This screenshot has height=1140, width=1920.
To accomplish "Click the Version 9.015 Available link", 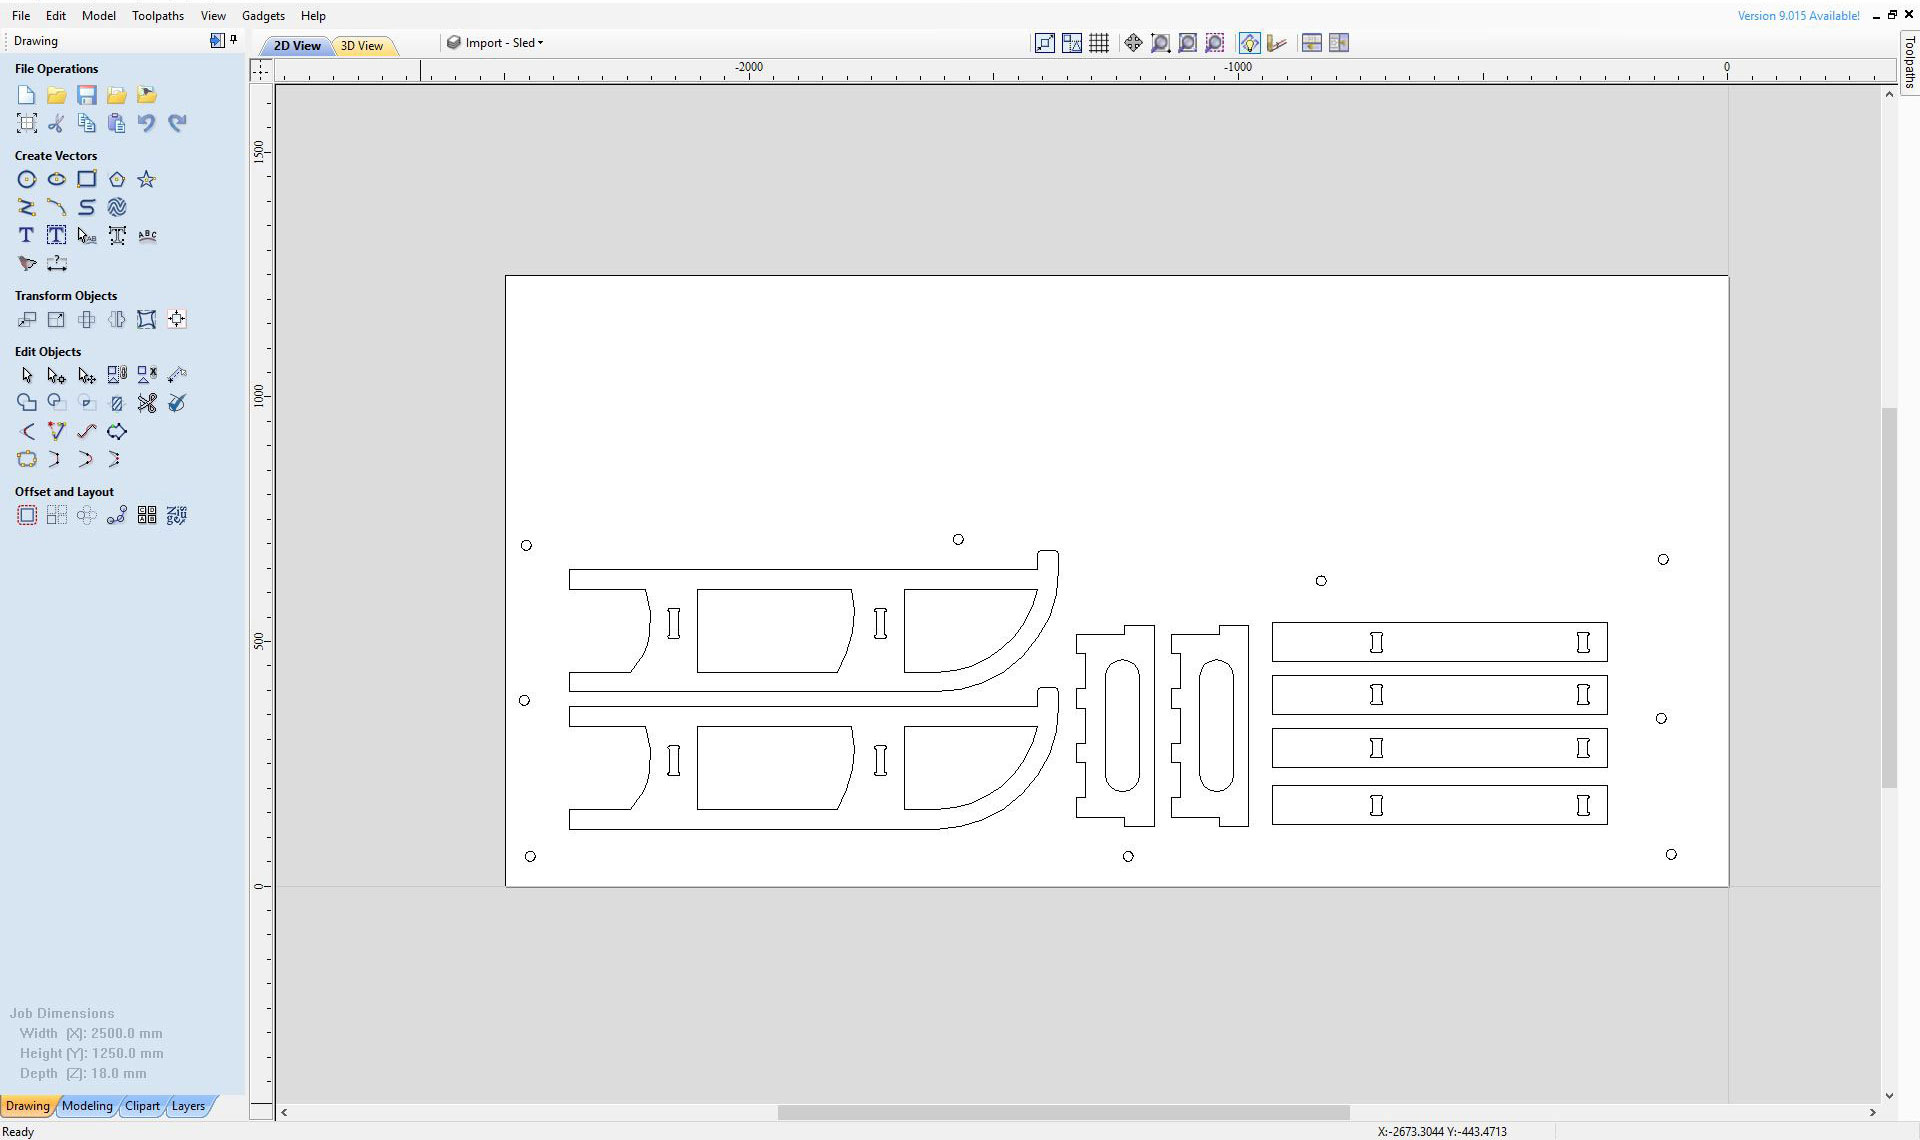I will [x=1798, y=16].
